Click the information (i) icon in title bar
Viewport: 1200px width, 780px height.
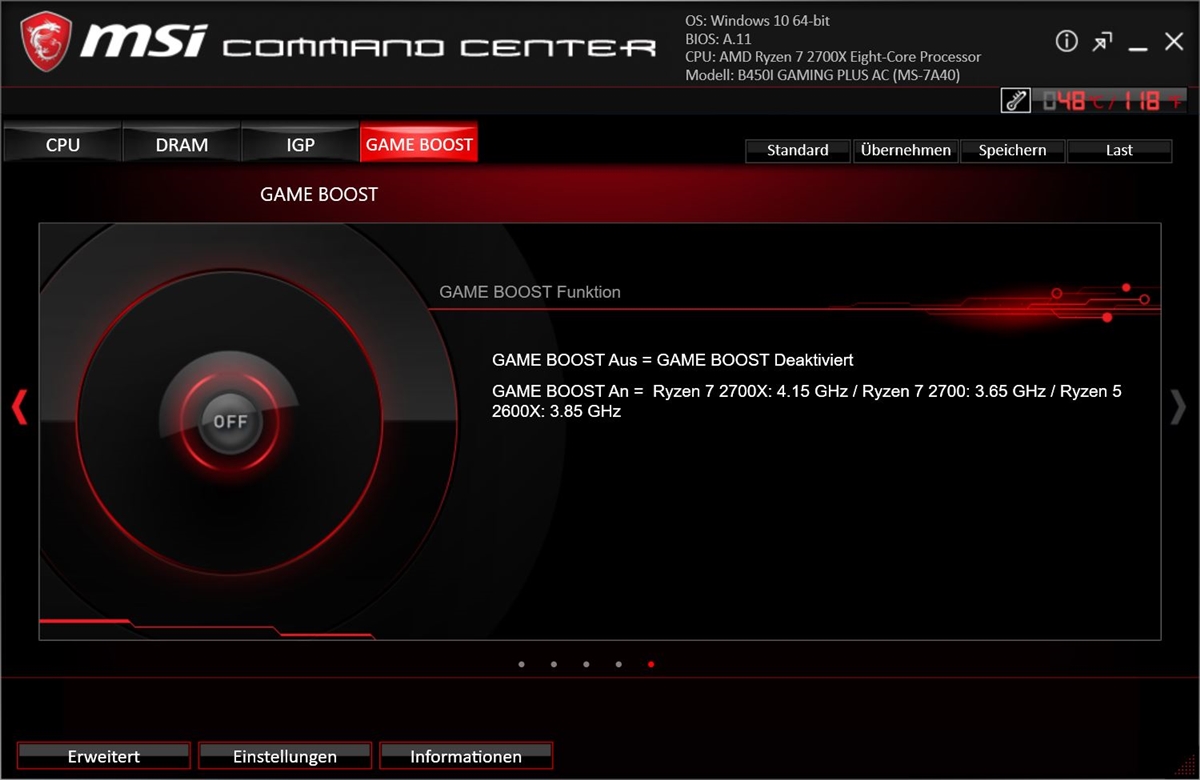tap(1067, 41)
